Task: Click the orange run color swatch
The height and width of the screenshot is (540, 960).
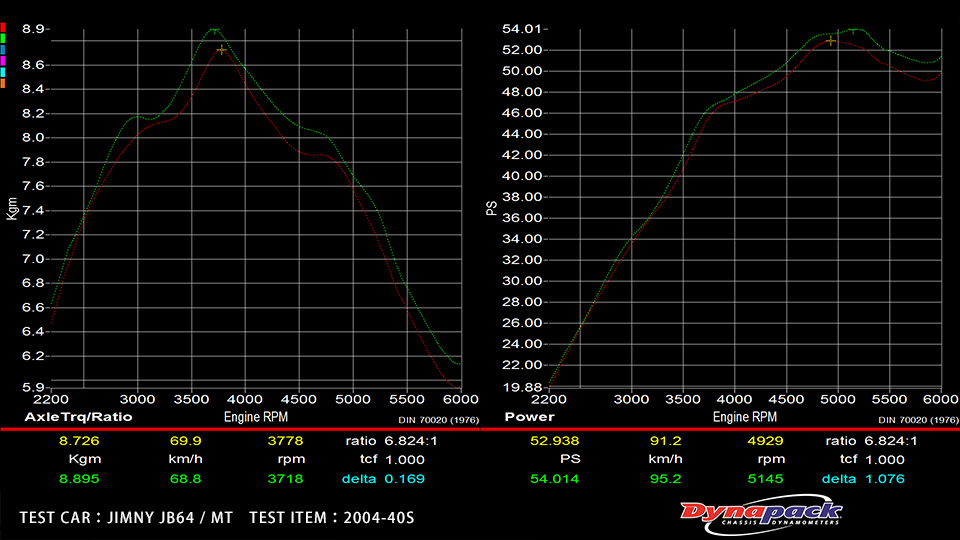Action: (x=4, y=83)
